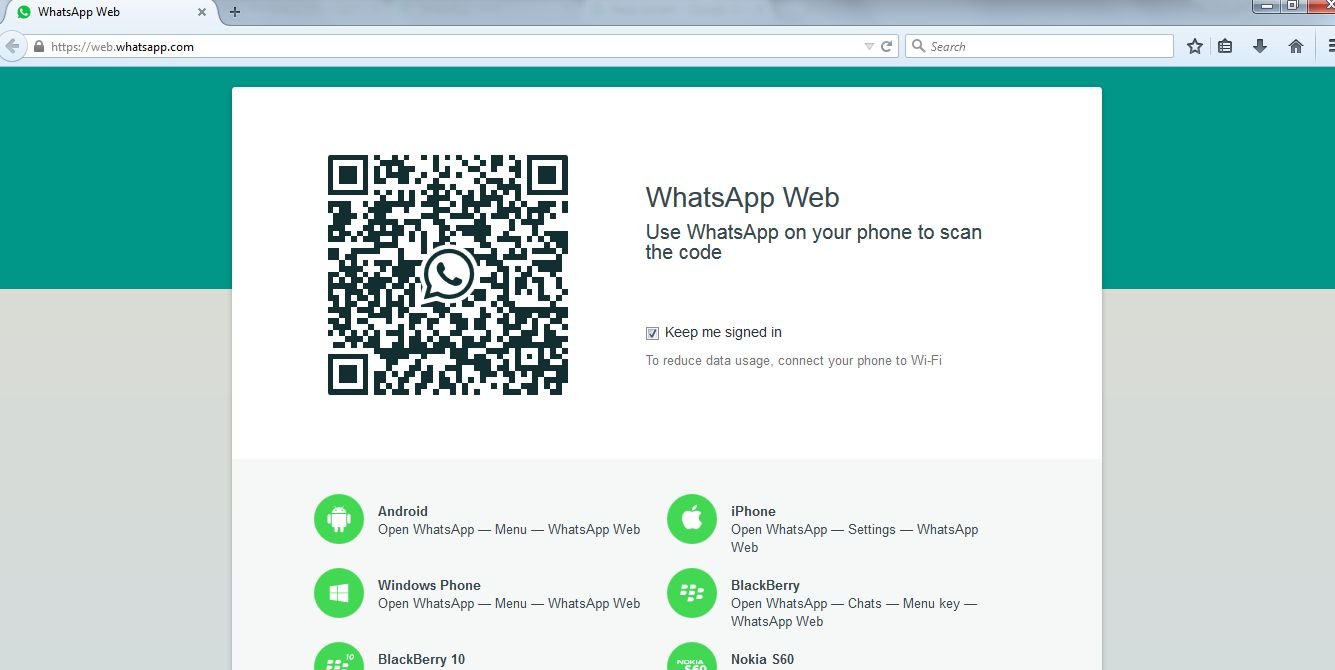
Task: Click the search magnifier icon
Action: point(918,46)
